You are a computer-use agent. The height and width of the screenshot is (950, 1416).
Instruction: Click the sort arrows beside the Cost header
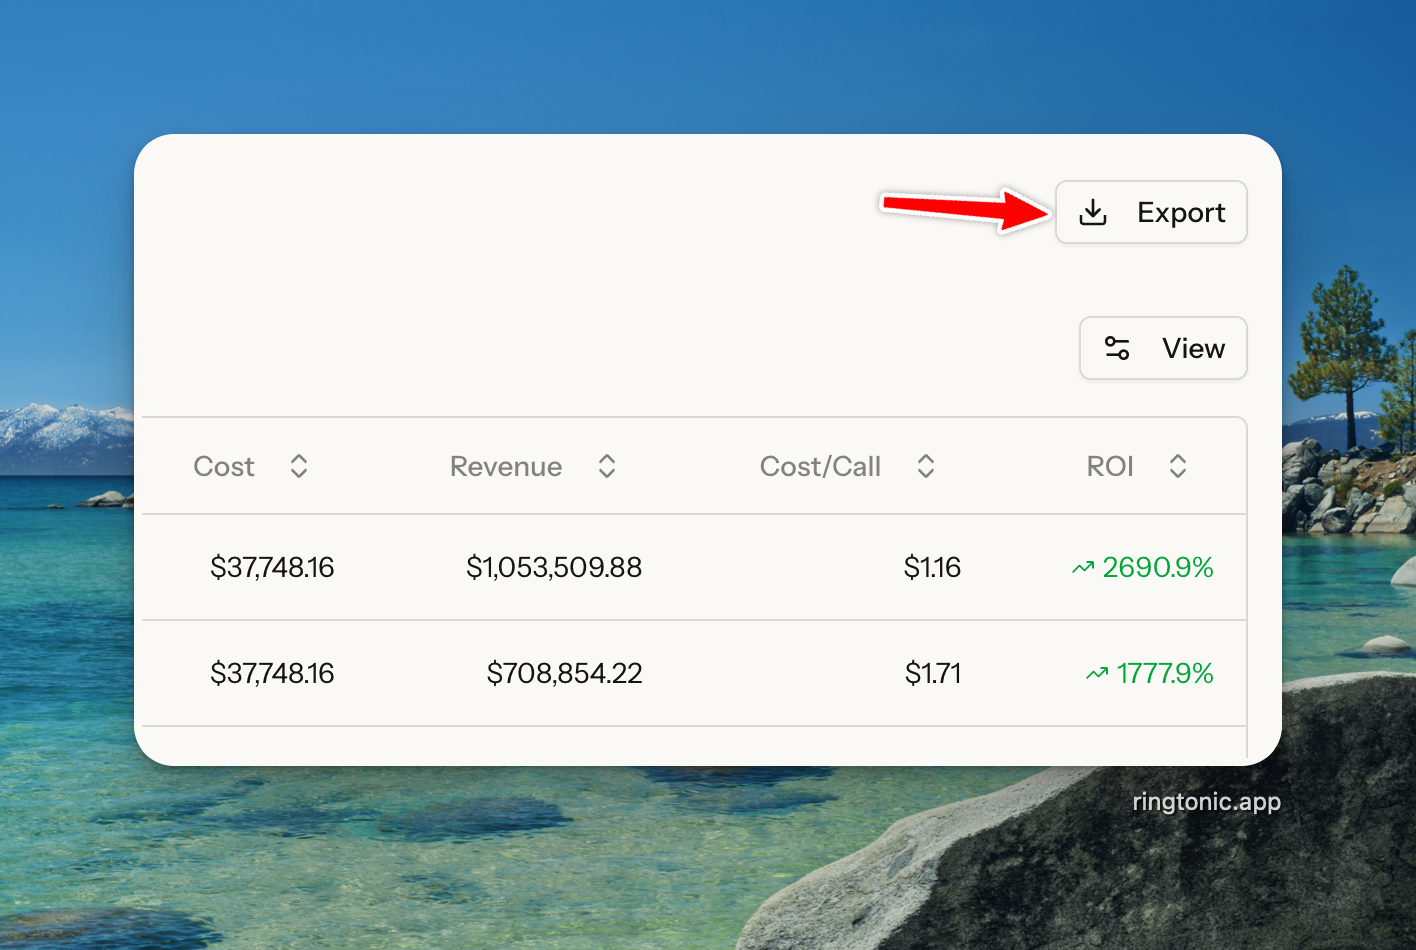(x=298, y=466)
